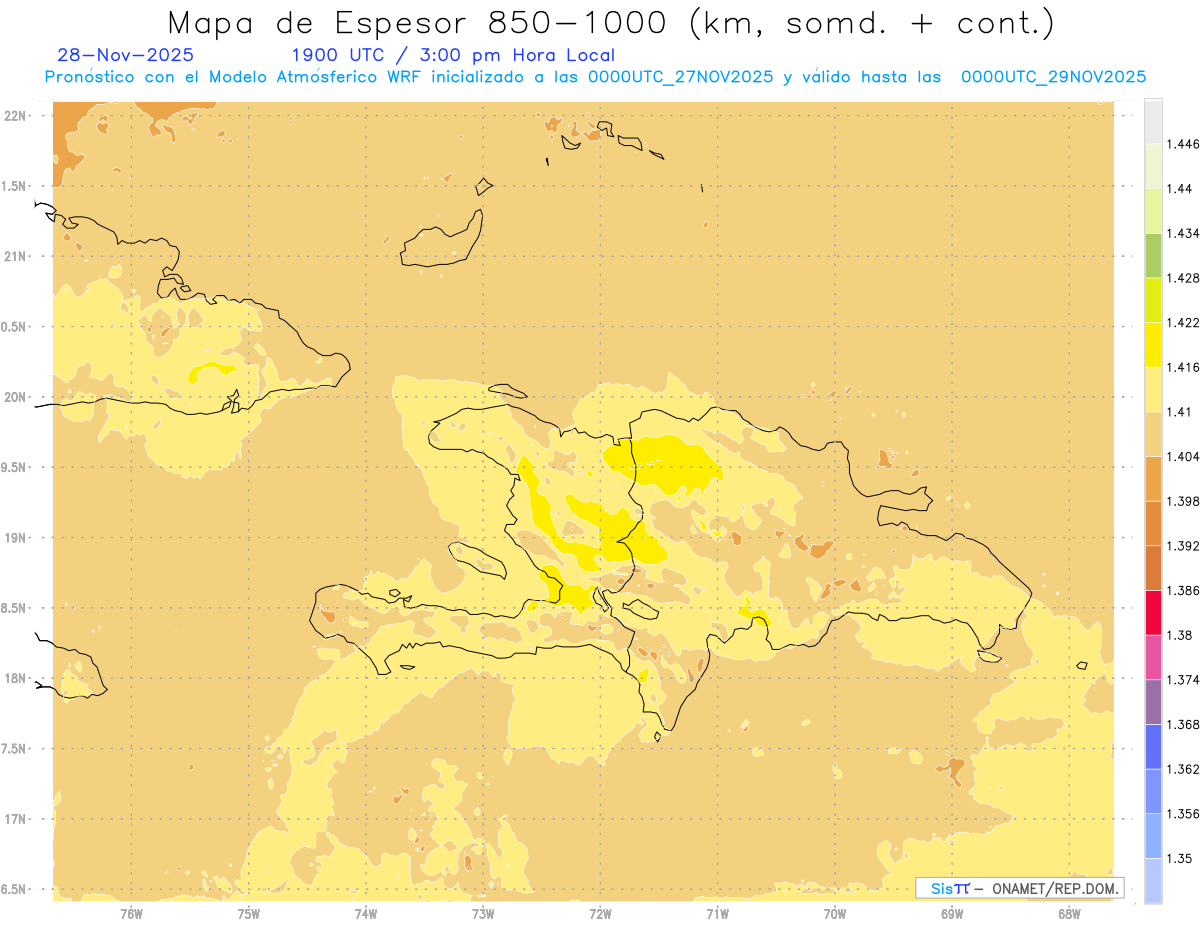The width and height of the screenshot is (1200, 927).
Task: Click the 20N latitude label
Action: pyautogui.click(x=15, y=397)
